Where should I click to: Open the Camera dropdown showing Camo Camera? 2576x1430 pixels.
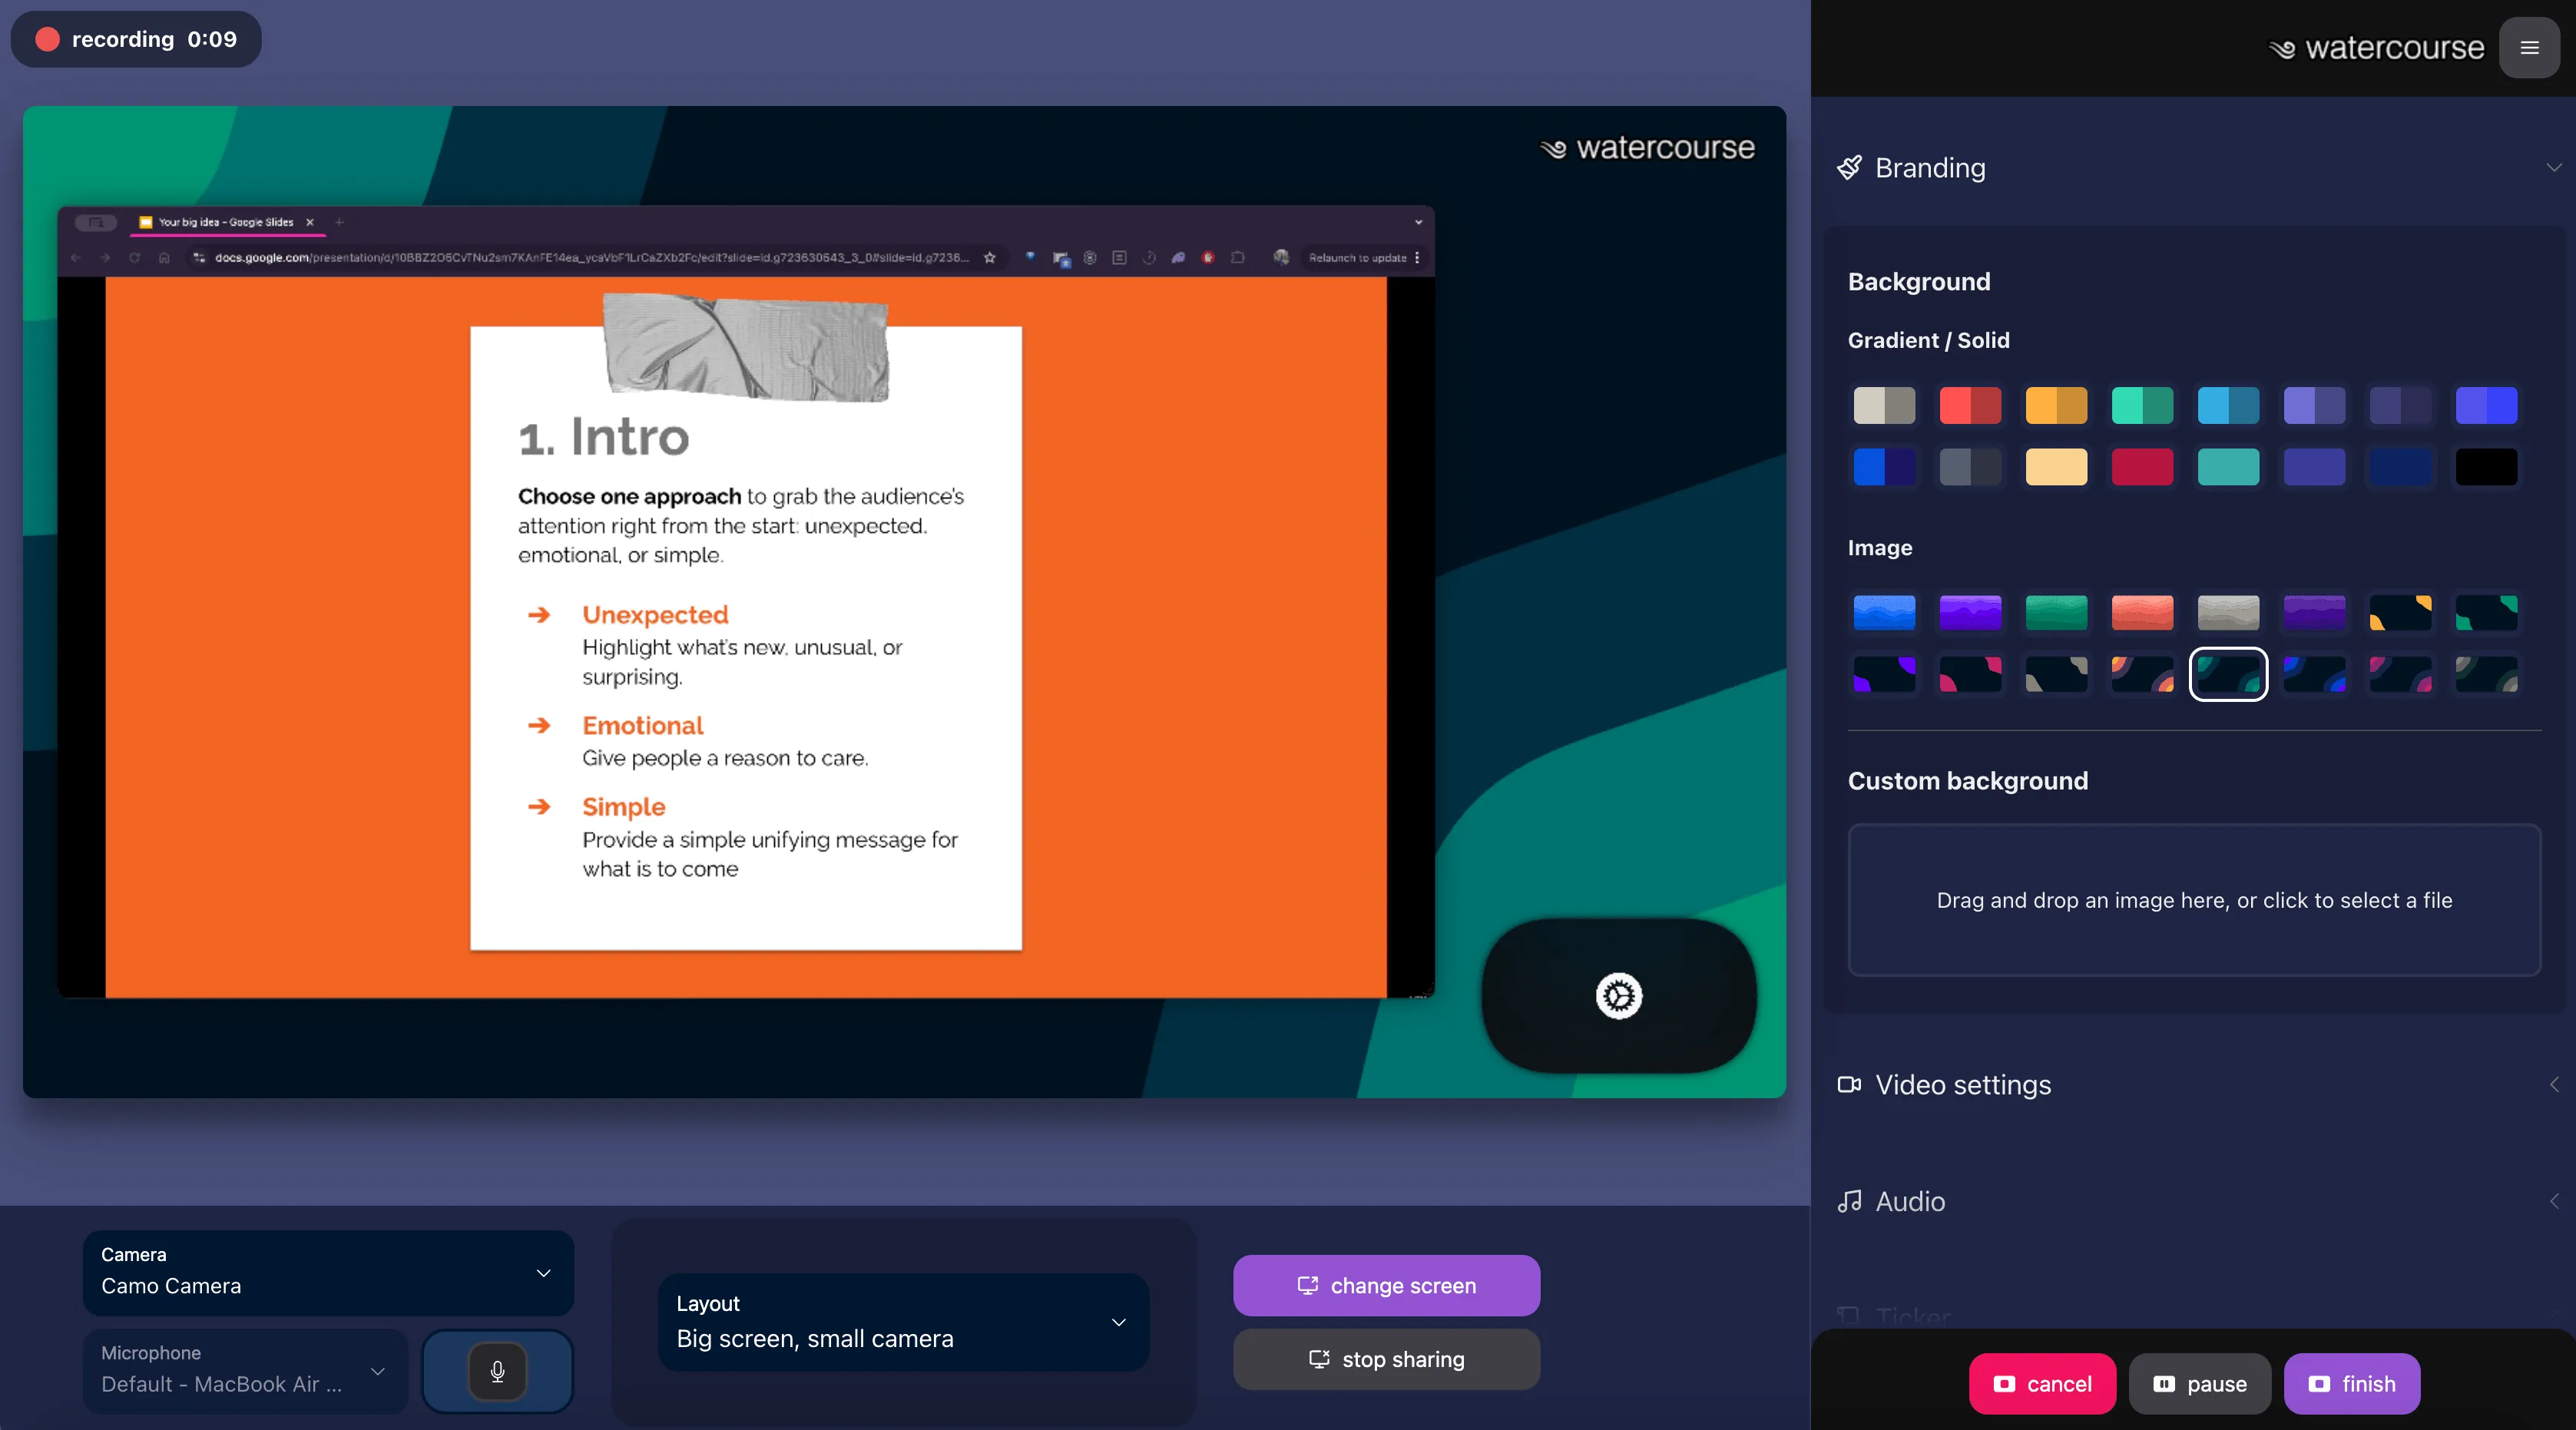point(328,1272)
